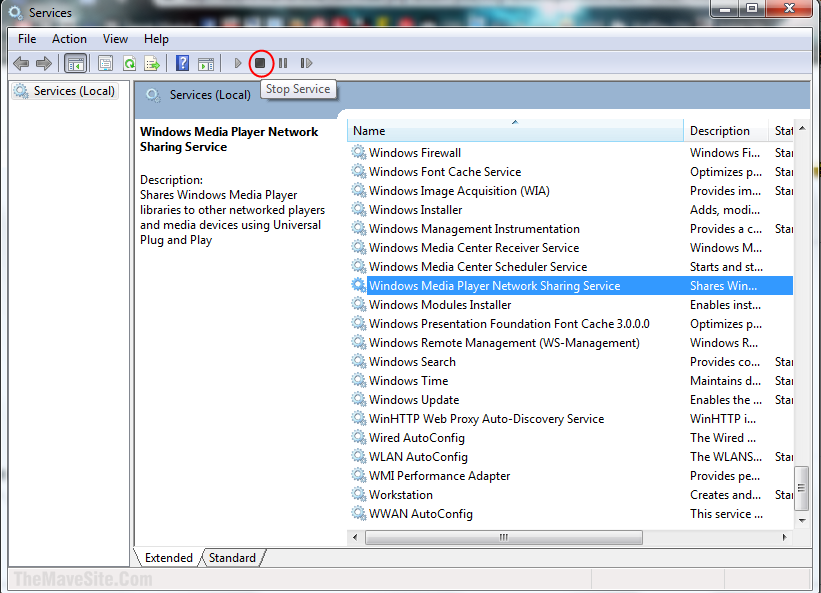This screenshot has width=821, height=593.
Task: Refresh the services list
Action: (129, 64)
